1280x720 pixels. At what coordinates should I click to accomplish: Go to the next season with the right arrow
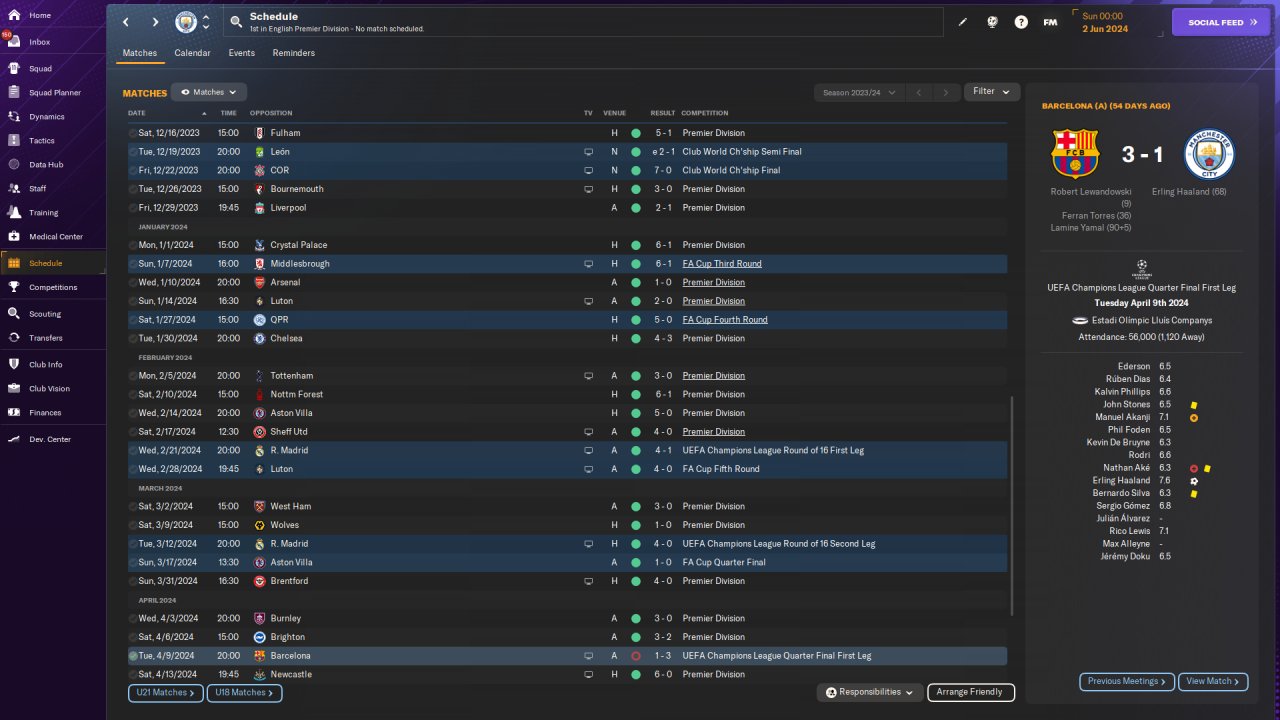(945, 92)
